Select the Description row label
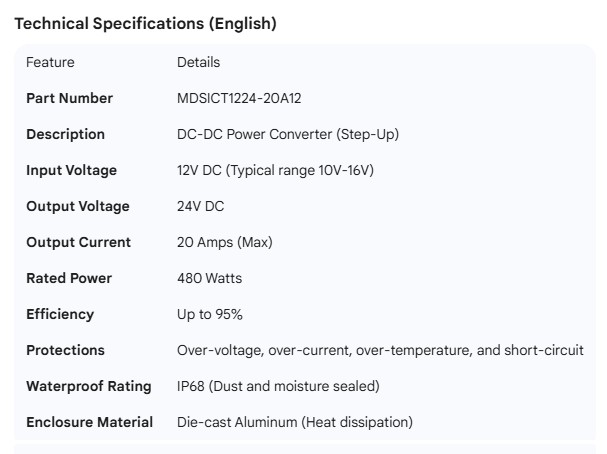 coord(65,134)
